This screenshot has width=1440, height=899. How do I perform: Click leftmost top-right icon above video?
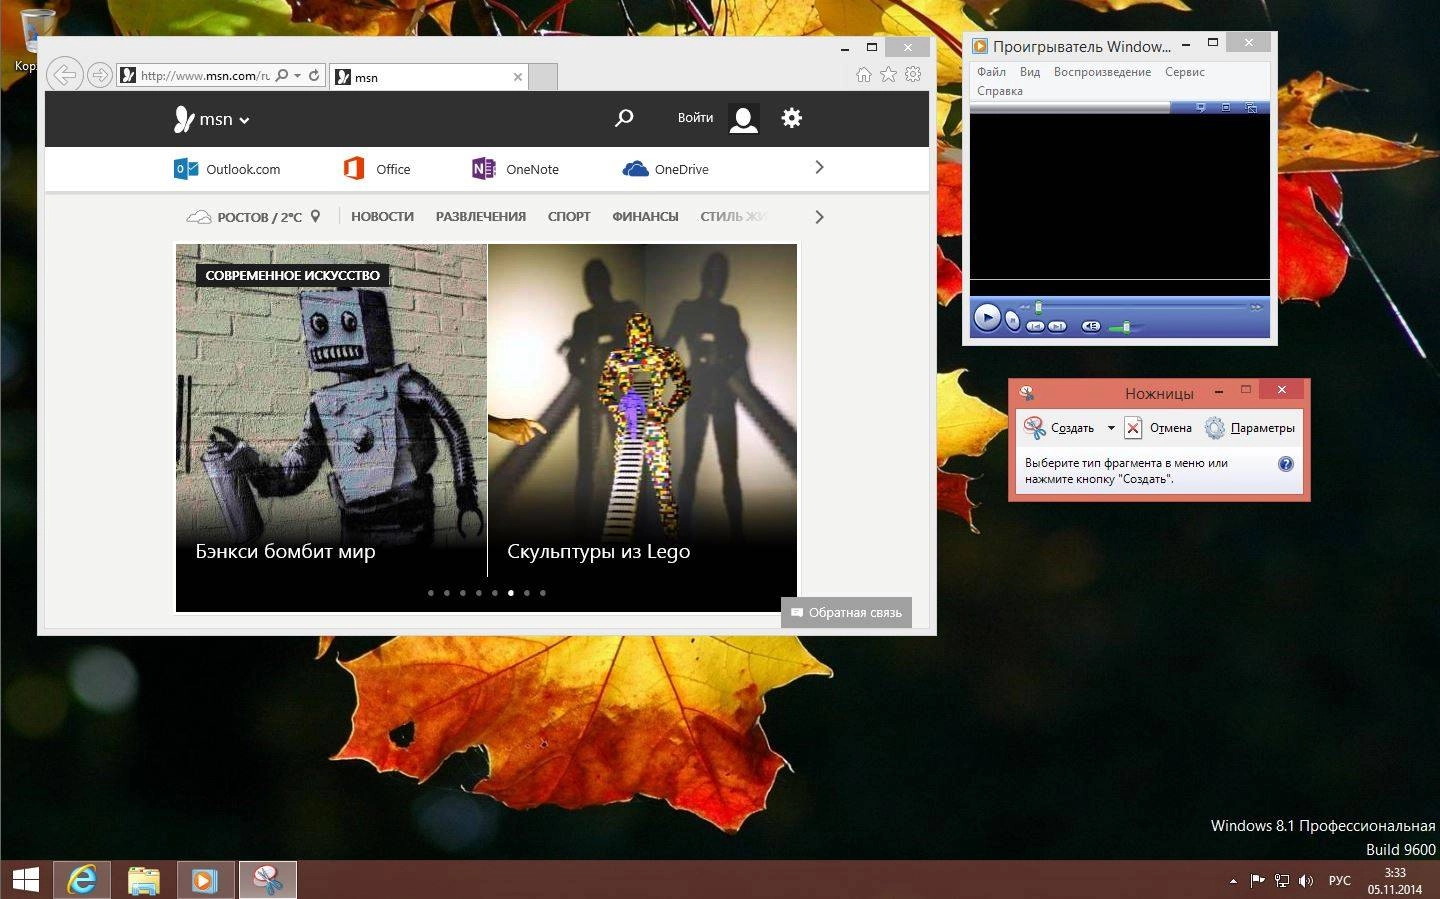click(1200, 107)
